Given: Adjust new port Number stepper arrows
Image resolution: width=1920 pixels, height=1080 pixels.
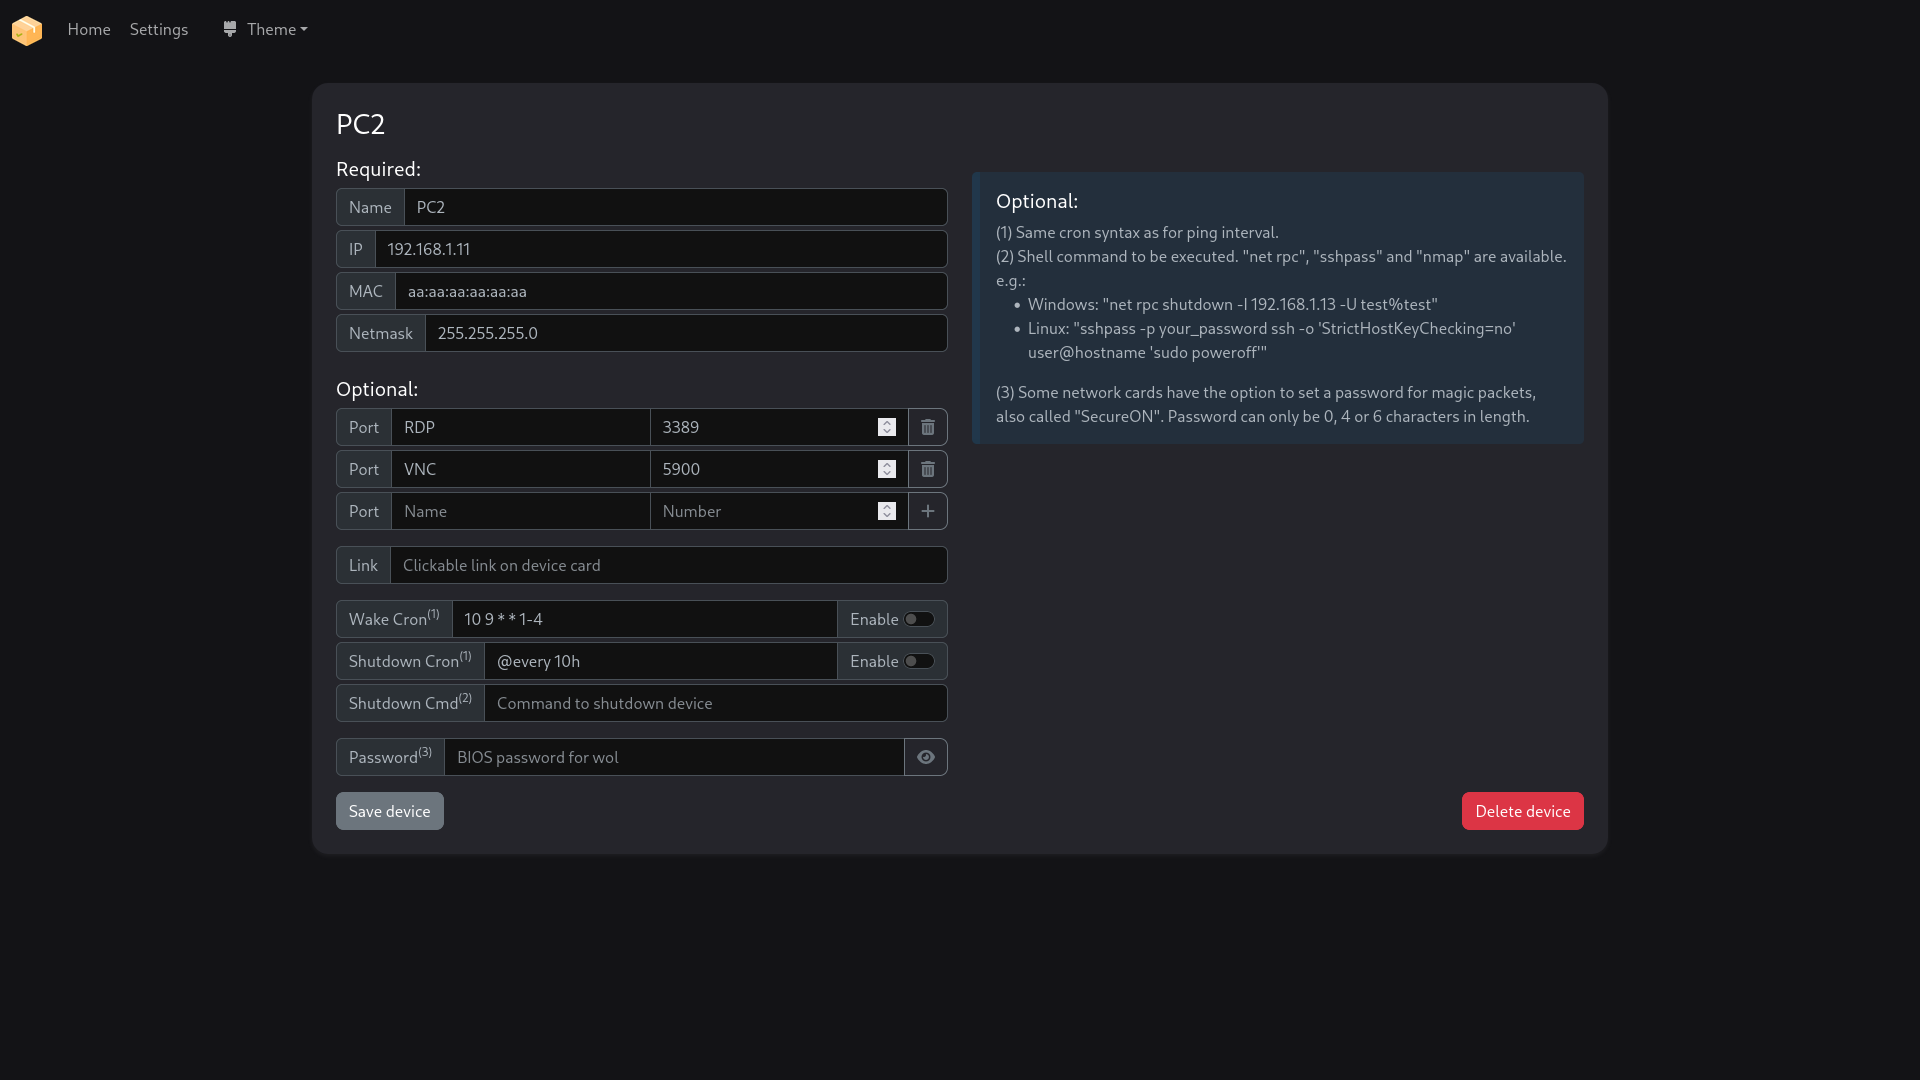Looking at the screenshot, I should tap(886, 511).
